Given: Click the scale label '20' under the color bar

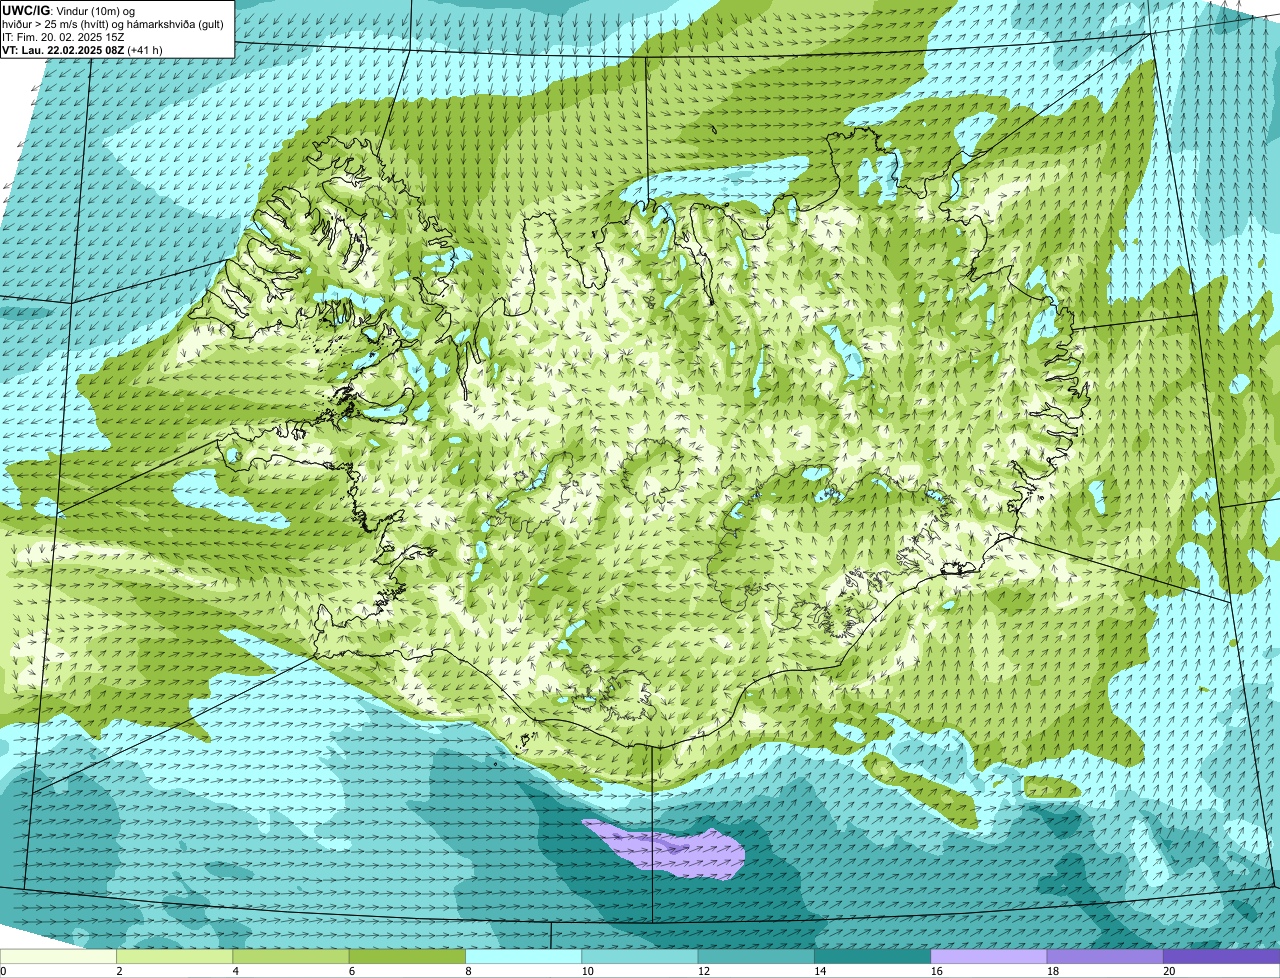Looking at the screenshot, I should (1168, 971).
